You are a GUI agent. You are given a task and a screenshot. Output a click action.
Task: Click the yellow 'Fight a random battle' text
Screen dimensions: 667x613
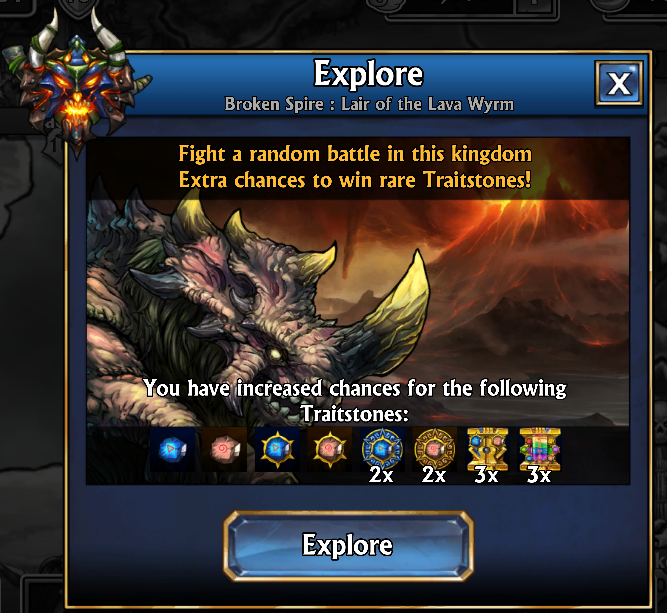coord(355,154)
